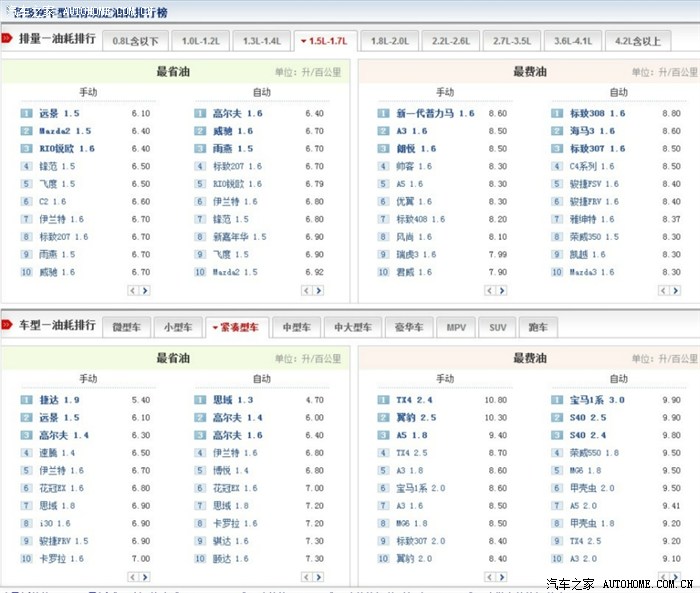
Task: Open the C2 1.6 entry
Action: (53, 201)
